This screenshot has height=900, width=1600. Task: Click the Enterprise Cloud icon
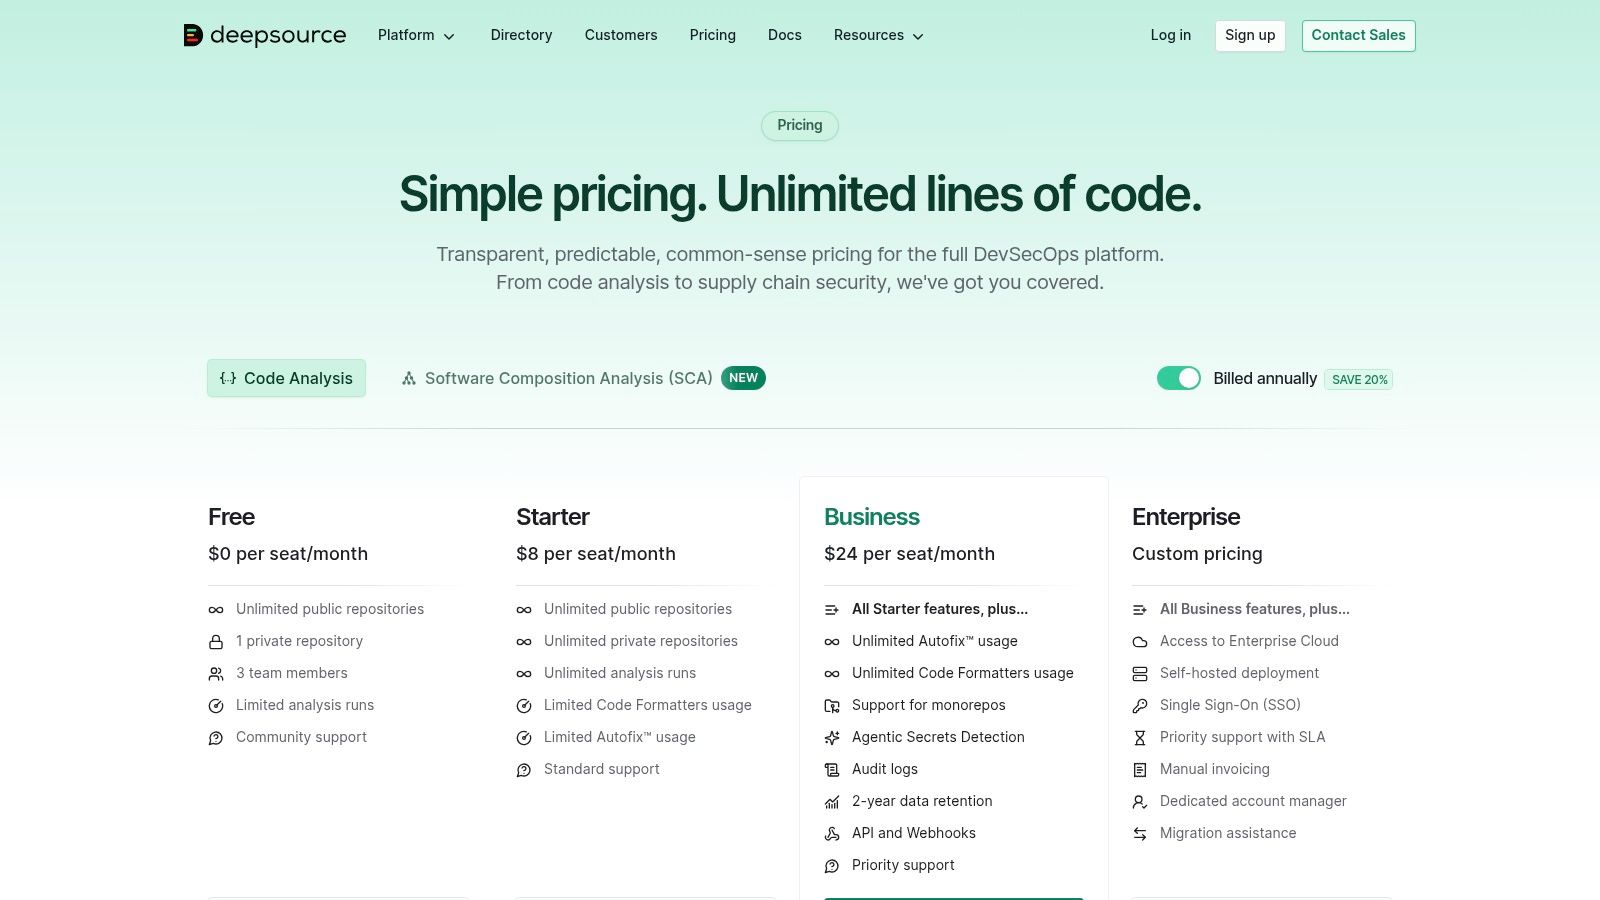click(x=1140, y=642)
